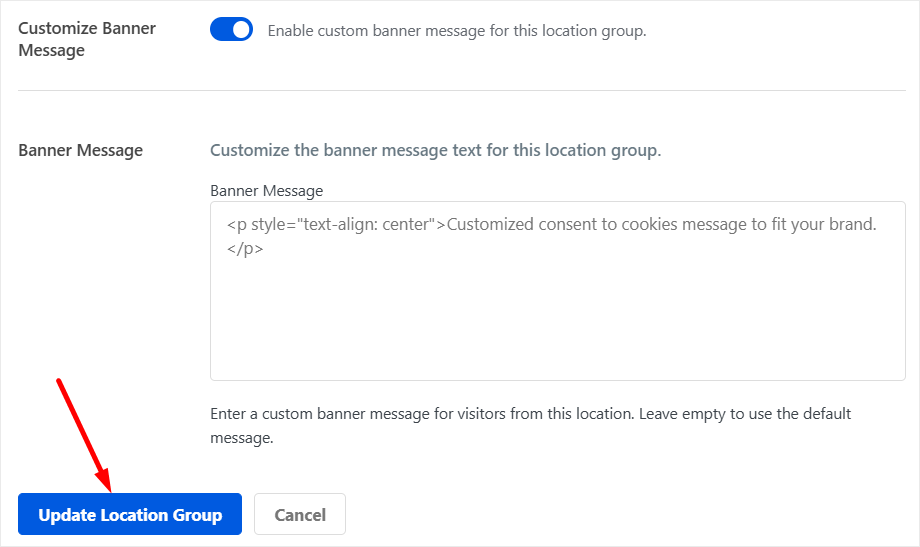The height and width of the screenshot is (547, 920).
Task: Click inside the Banner Message textarea
Action: click(x=557, y=291)
